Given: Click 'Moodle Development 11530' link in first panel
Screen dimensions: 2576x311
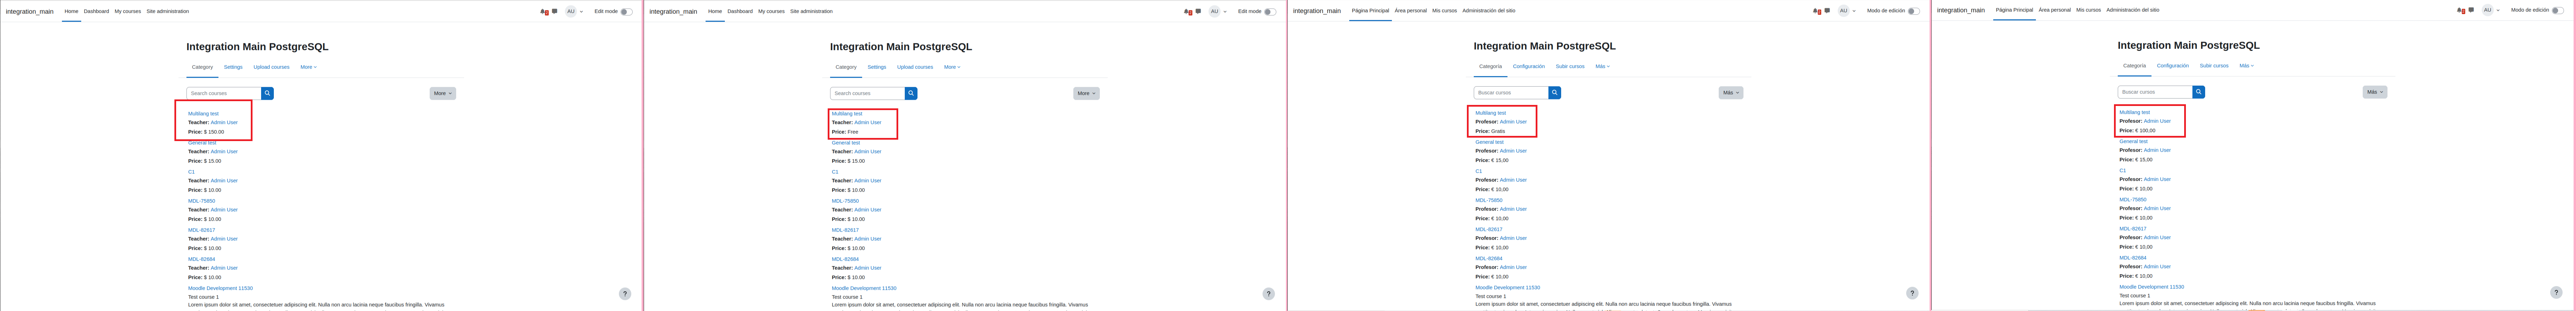Looking at the screenshot, I should coord(220,288).
